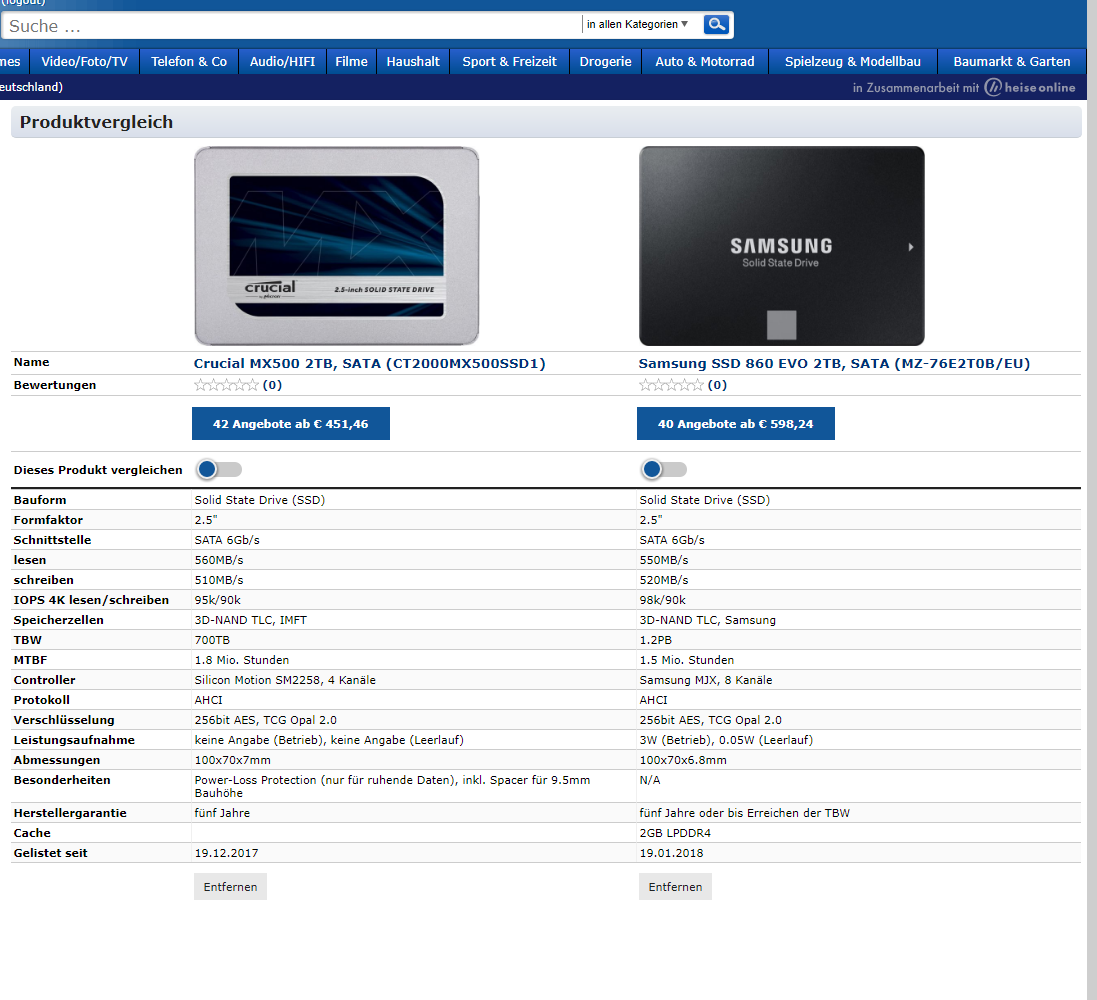This screenshot has width=1097, height=1000.
Task: Open the Samsung SSD product image
Action: [x=781, y=246]
